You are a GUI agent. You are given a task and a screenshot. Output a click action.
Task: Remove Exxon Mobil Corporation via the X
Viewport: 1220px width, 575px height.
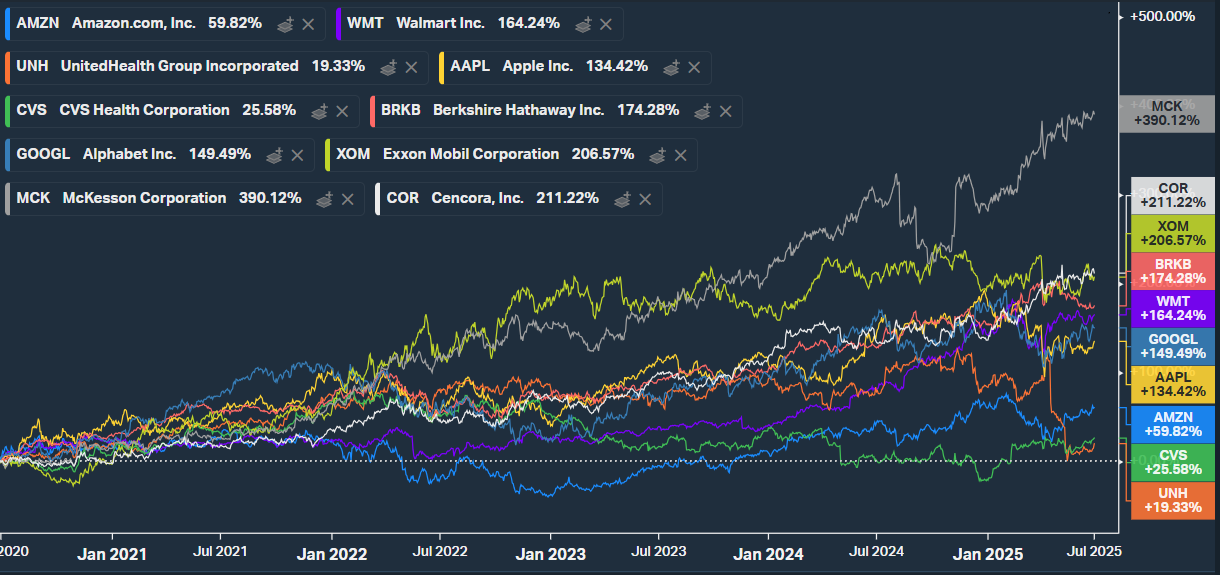point(681,155)
